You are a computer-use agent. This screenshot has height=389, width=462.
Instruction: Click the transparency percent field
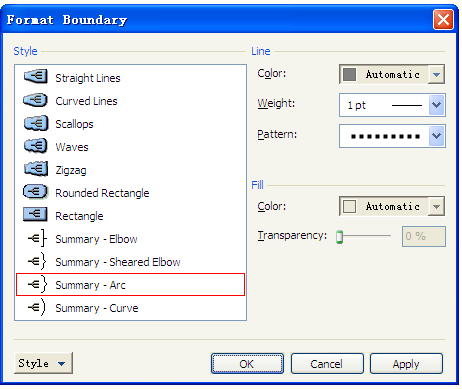coord(424,236)
